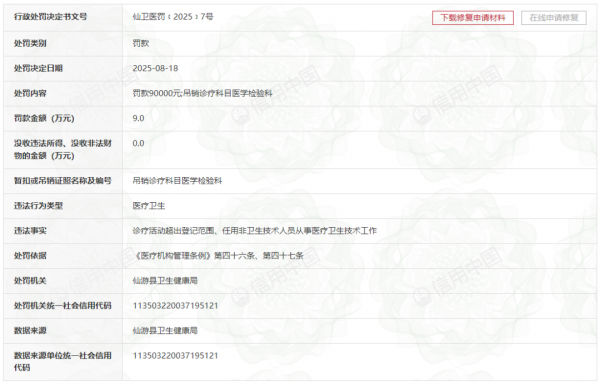This screenshot has height=384, width=600.
Task: Select the date 2025-08-18
Action: pos(155,68)
